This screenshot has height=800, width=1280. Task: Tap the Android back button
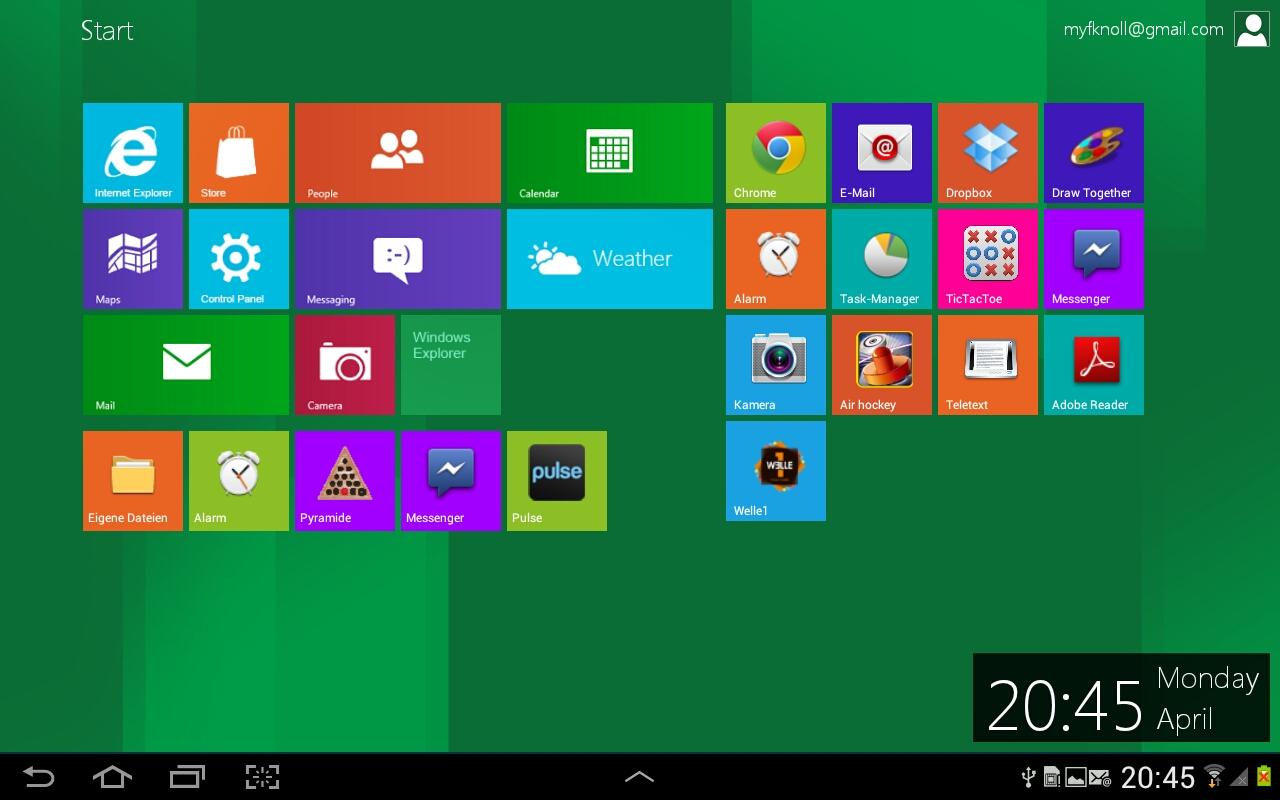39,777
